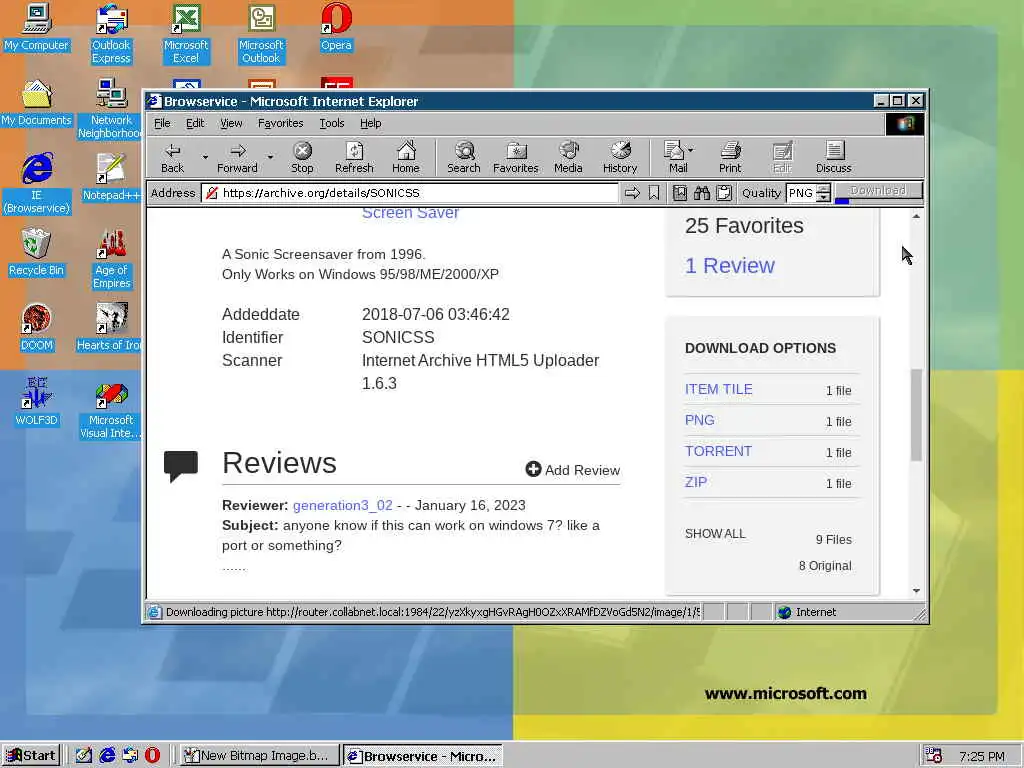This screenshot has width=1024, height=768.
Task: Click the scroll up arrow of page
Action: point(916,216)
